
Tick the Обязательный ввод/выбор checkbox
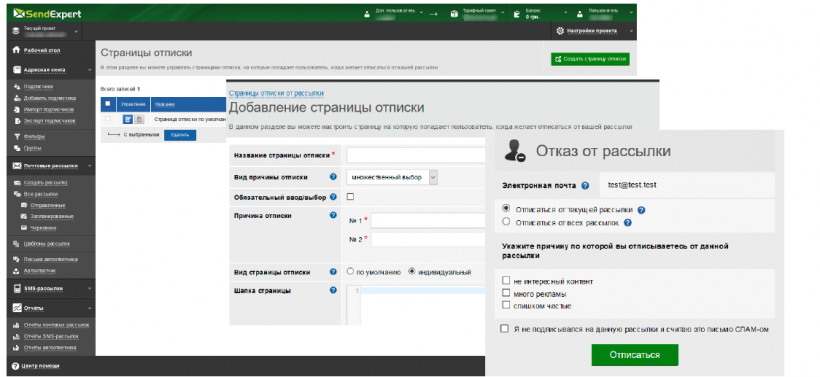point(350,197)
